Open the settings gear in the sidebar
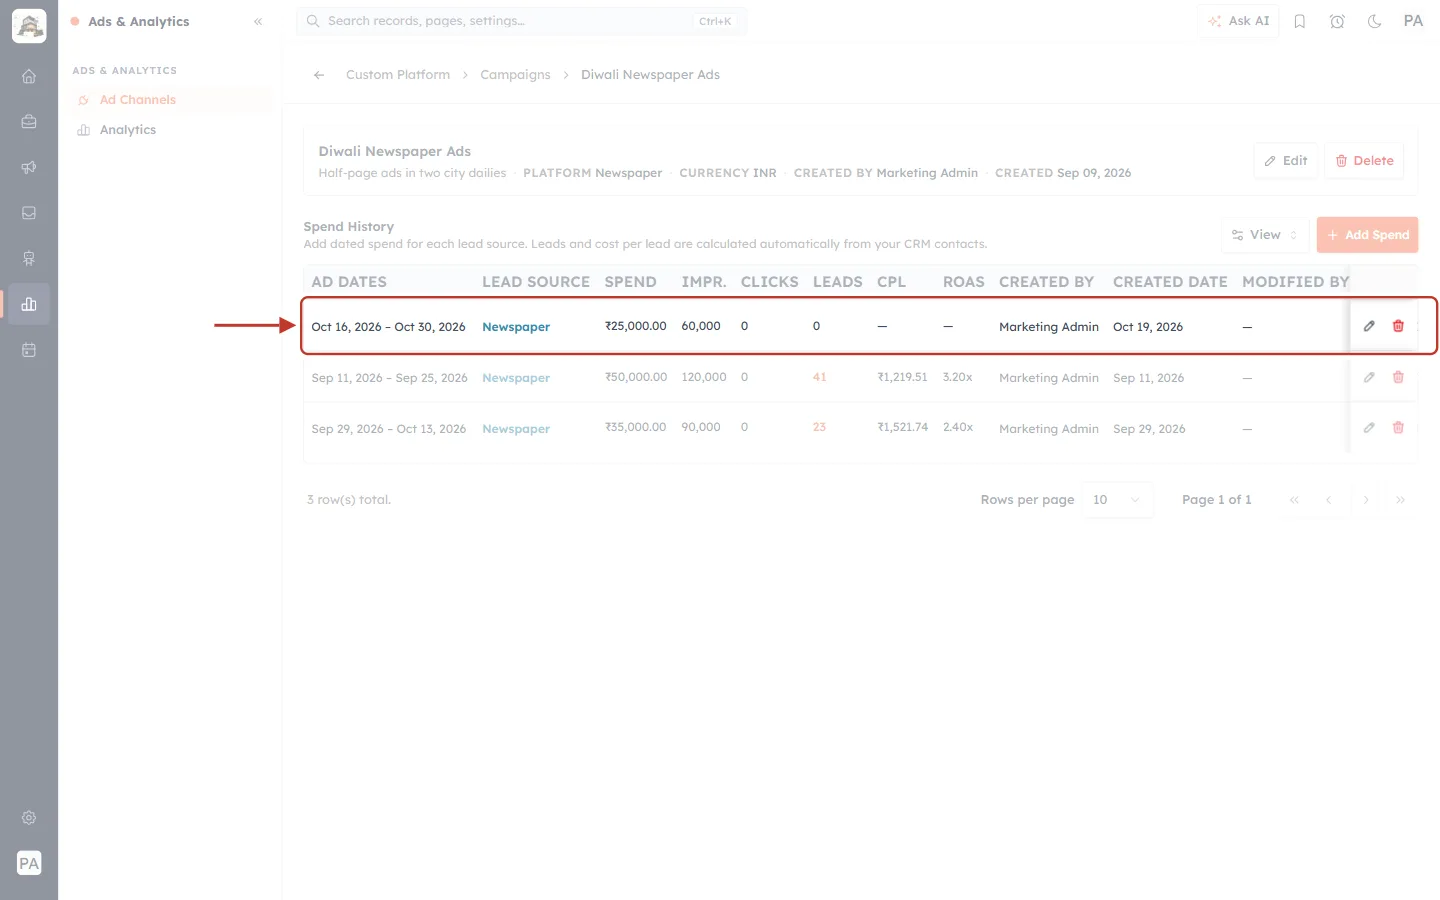Screen dimensions: 1440x900 pos(29,818)
